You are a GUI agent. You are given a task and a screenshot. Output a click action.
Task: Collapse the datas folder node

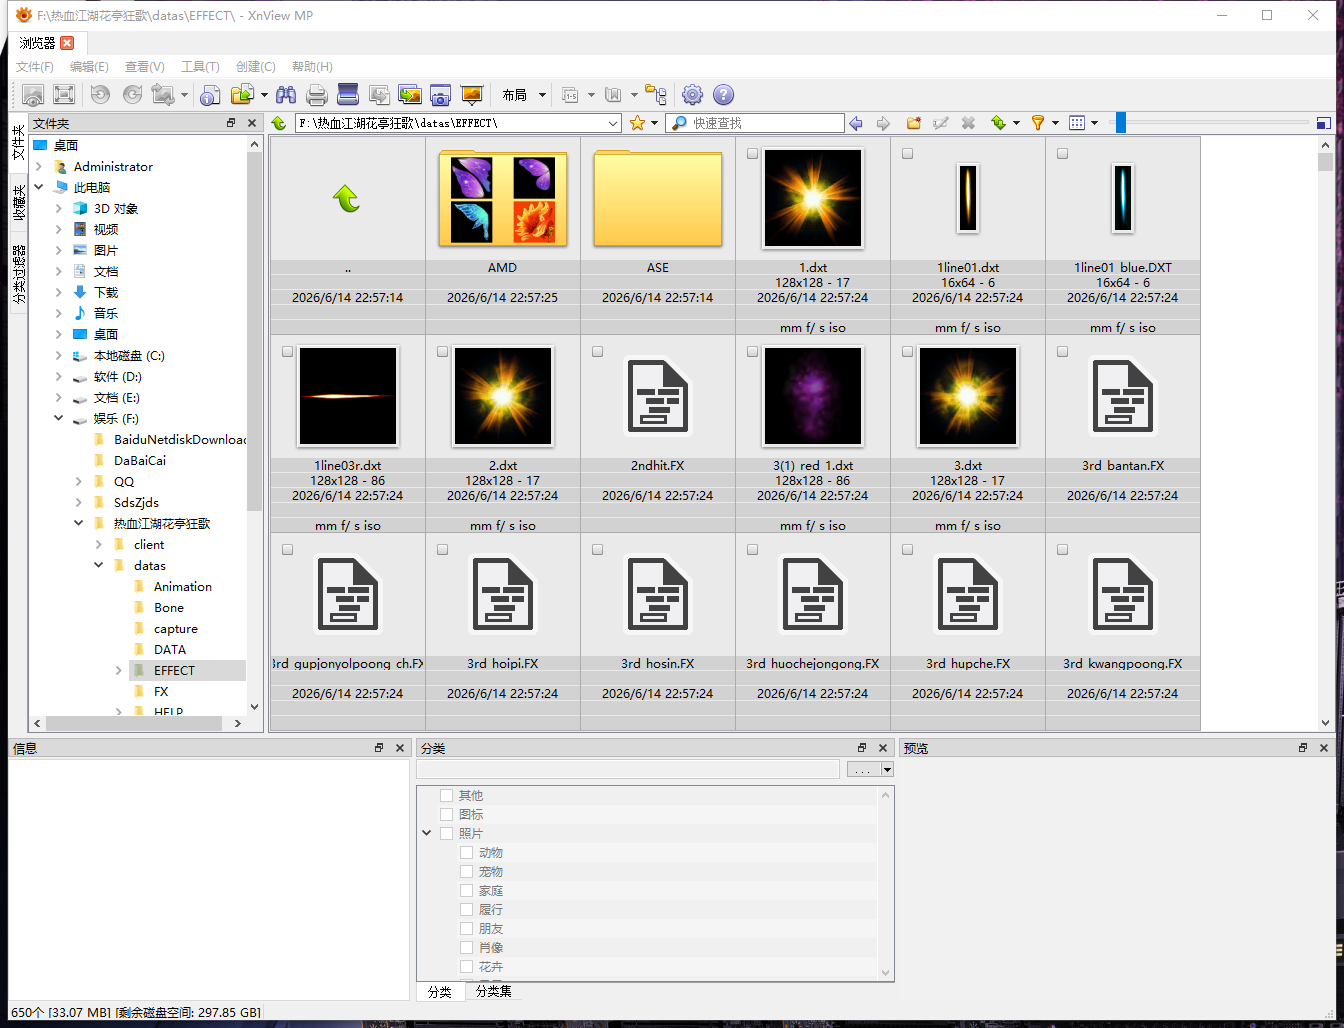98,566
